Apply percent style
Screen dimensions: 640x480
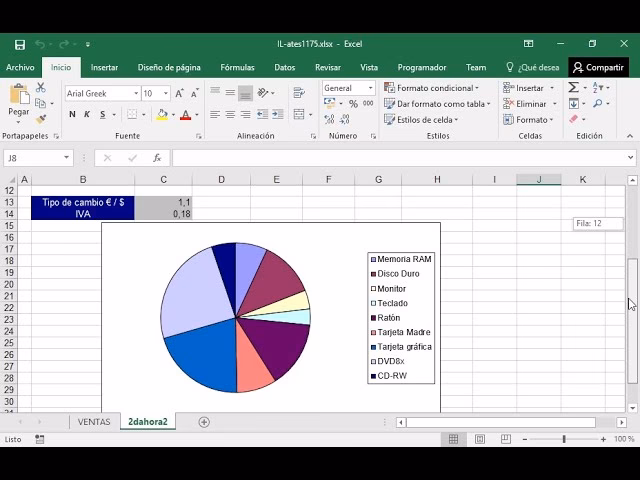(x=353, y=104)
